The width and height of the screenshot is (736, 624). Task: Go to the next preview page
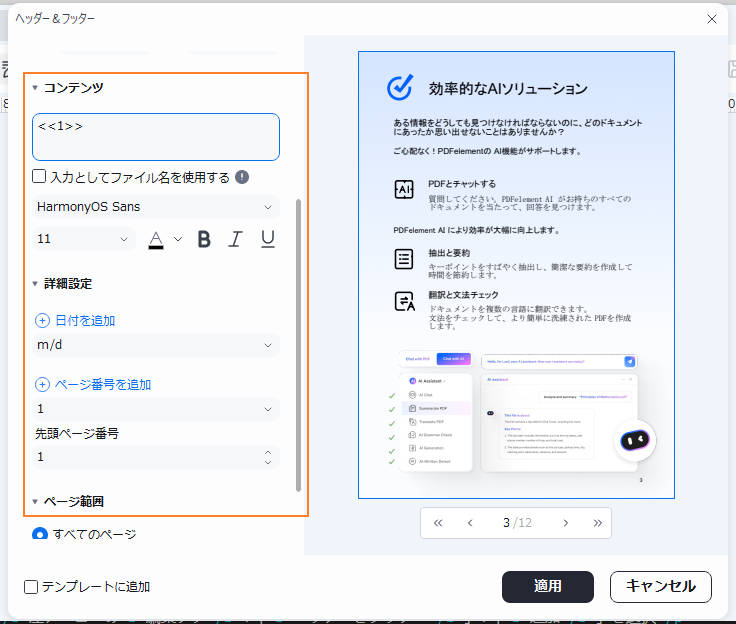point(566,523)
